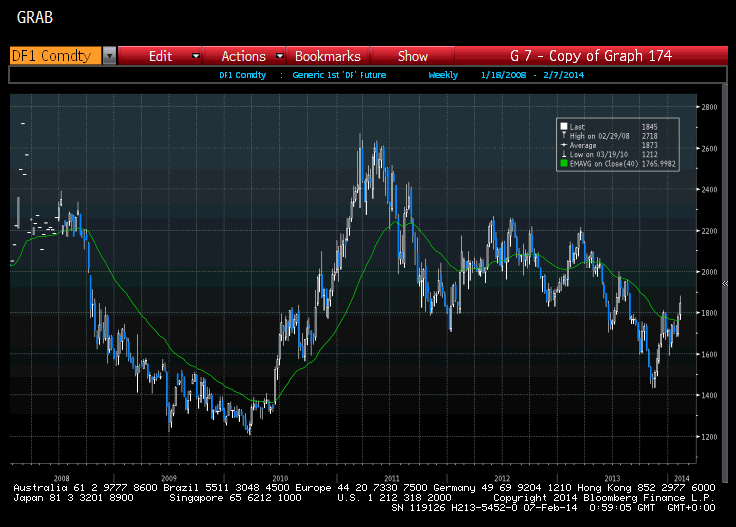Open the Bookmarks menu
This screenshot has height=527, width=736.
tap(327, 56)
